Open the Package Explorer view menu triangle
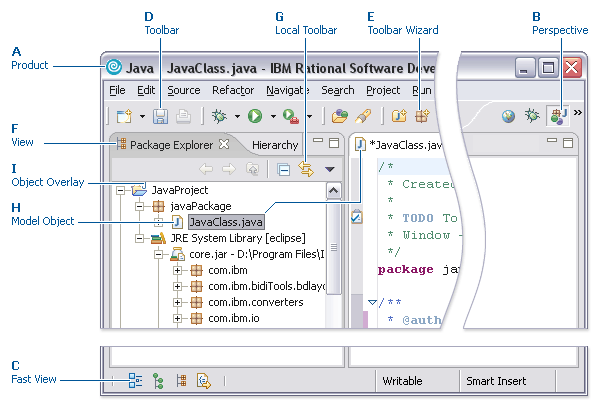Screen dimensions: 601x405 (x=330, y=169)
